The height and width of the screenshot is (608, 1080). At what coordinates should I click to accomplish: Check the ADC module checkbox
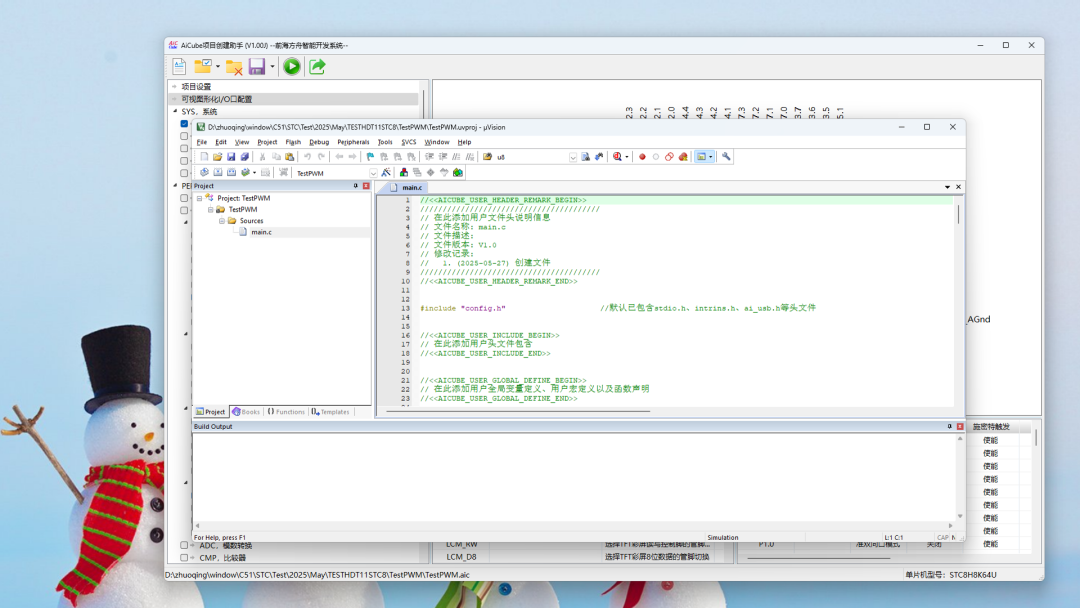[x=184, y=545]
